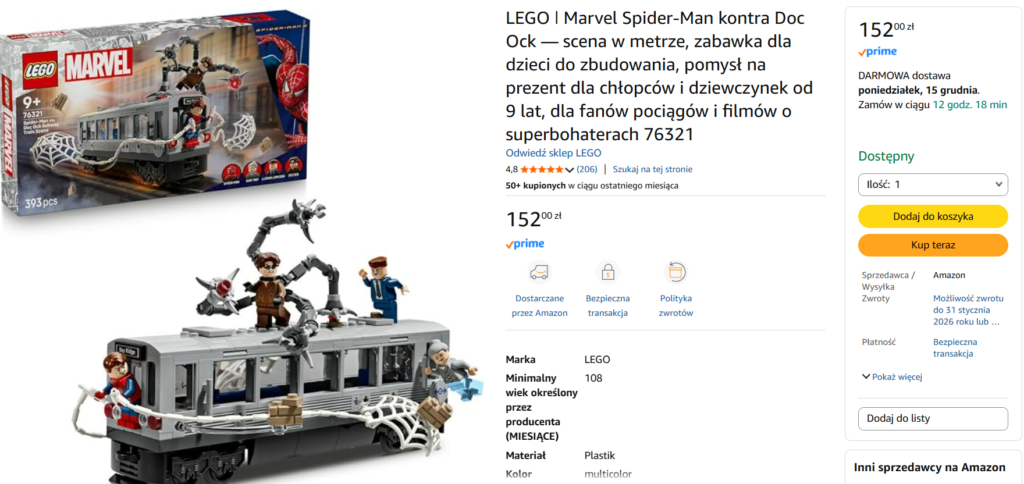Click the secure transaction padlock icon
Viewport: 1024px width, 484px height.
(x=608, y=272)
